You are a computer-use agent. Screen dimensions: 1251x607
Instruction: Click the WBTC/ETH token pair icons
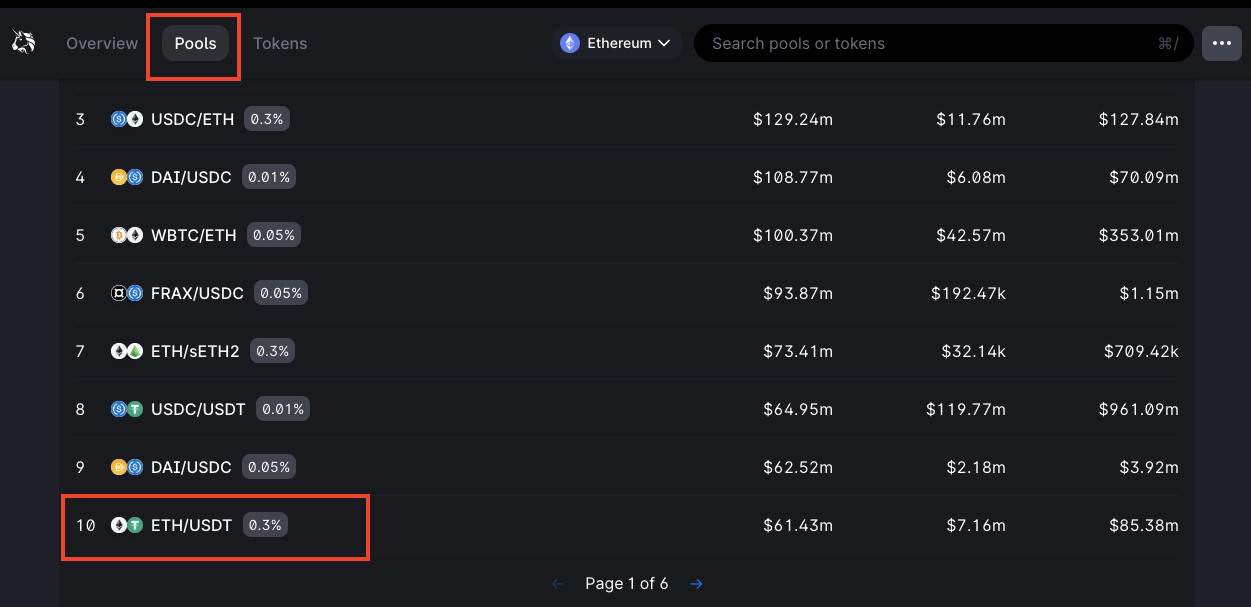pos(127,235)
